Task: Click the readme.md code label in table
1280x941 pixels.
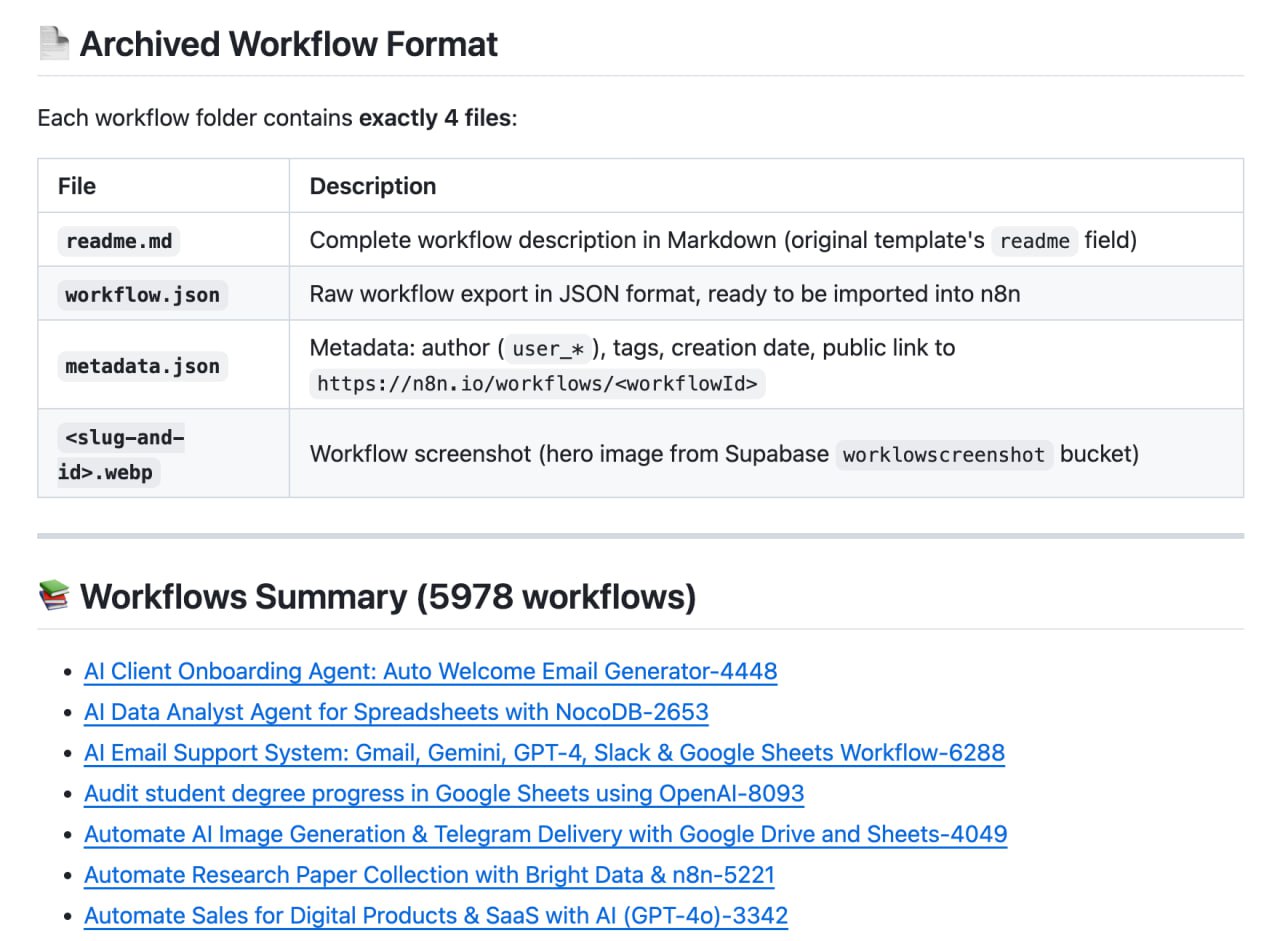Action: tap(119, 241)
